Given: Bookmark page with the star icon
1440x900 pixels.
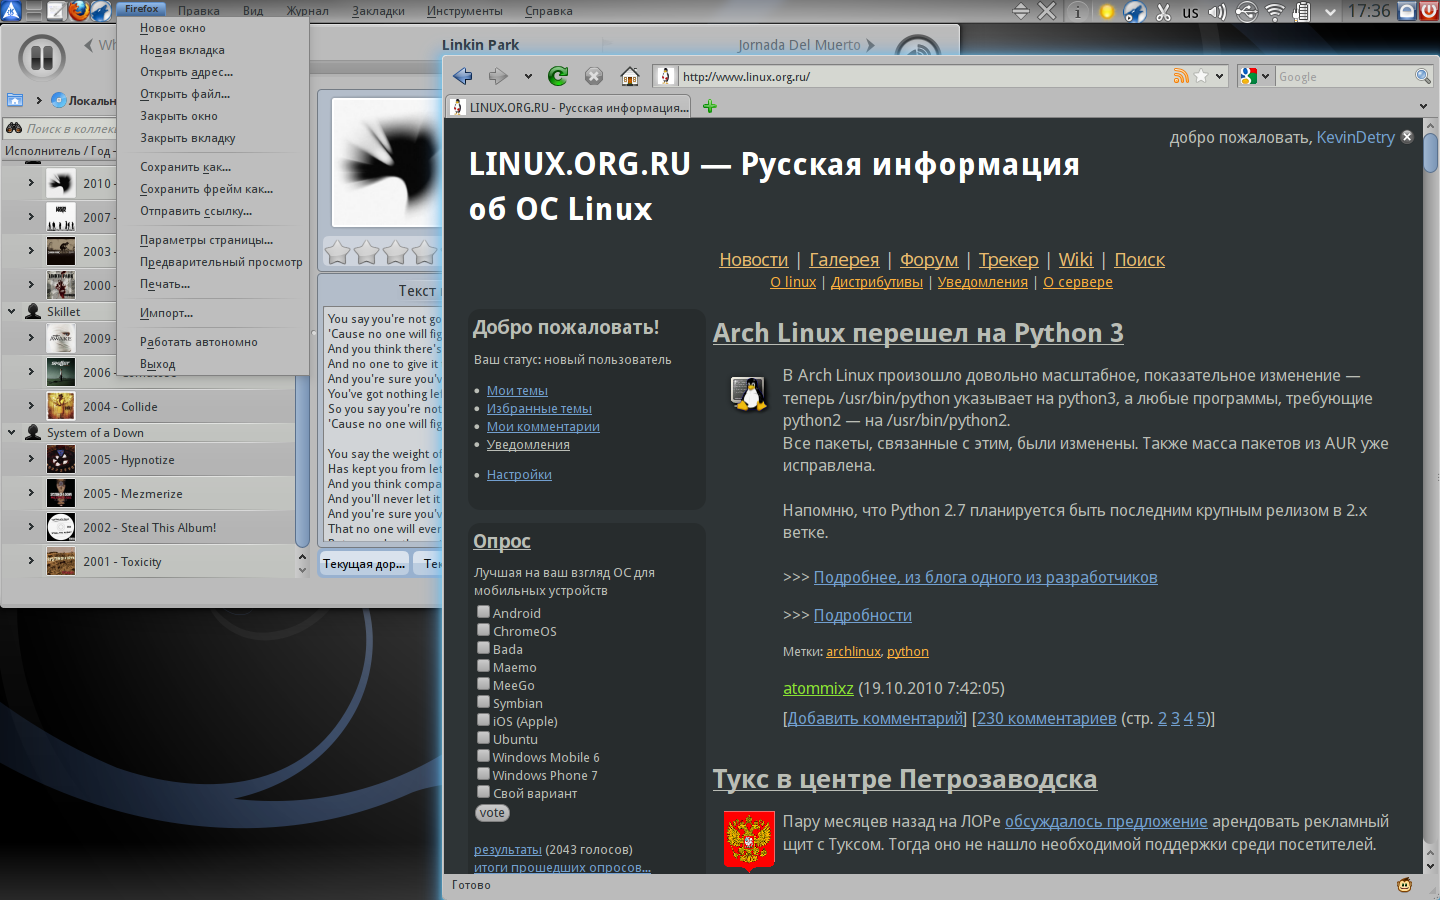Looking at the screenshot, I should coord(1201,76).
